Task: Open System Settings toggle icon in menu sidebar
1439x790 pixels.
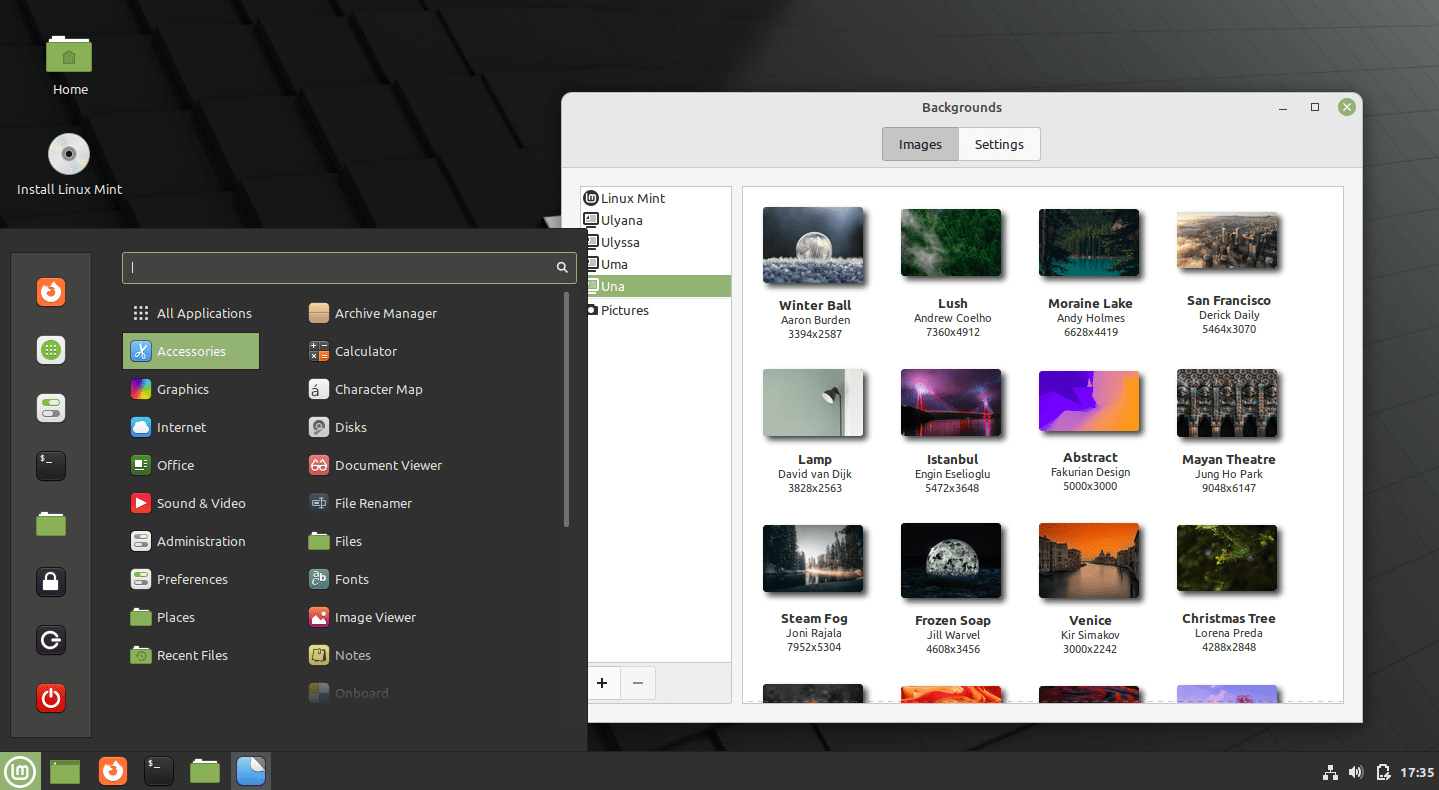Action: [51, 408]
